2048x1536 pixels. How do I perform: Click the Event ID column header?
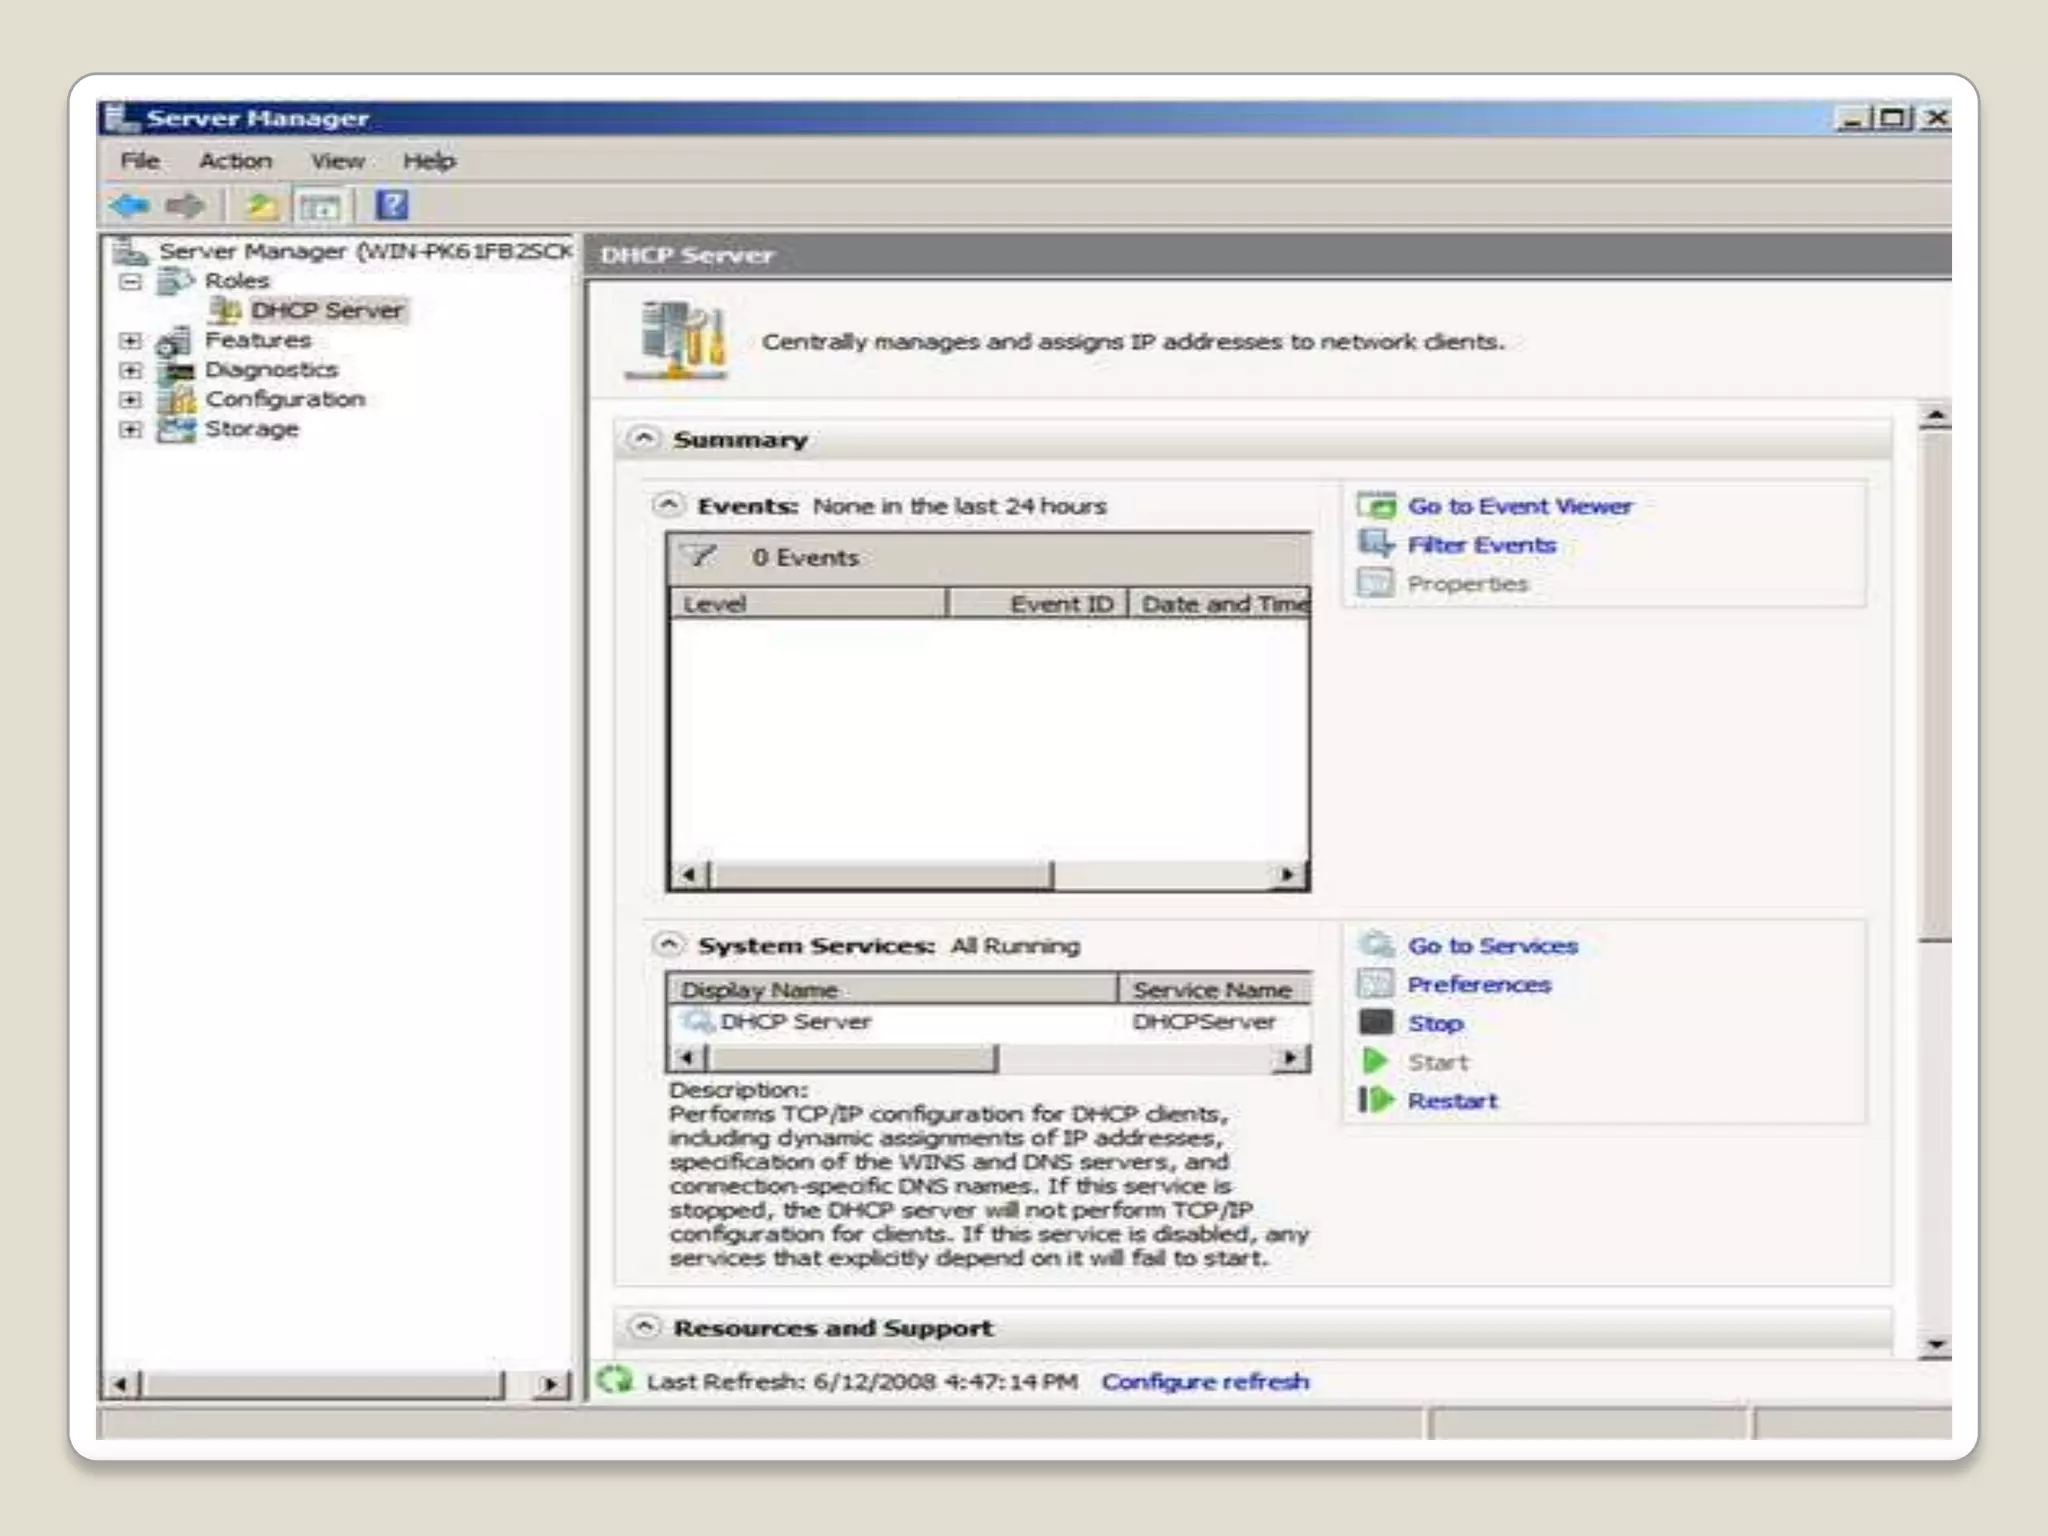pos(1037,604)
